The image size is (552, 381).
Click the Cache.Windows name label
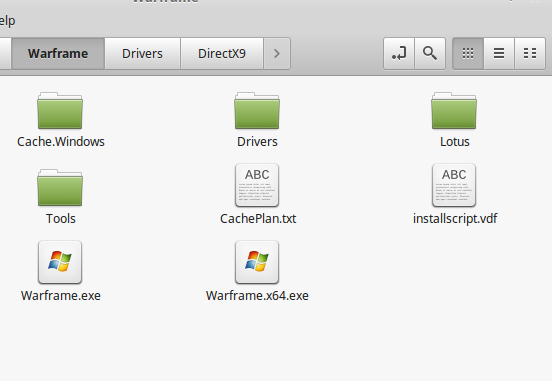[61, 142]
